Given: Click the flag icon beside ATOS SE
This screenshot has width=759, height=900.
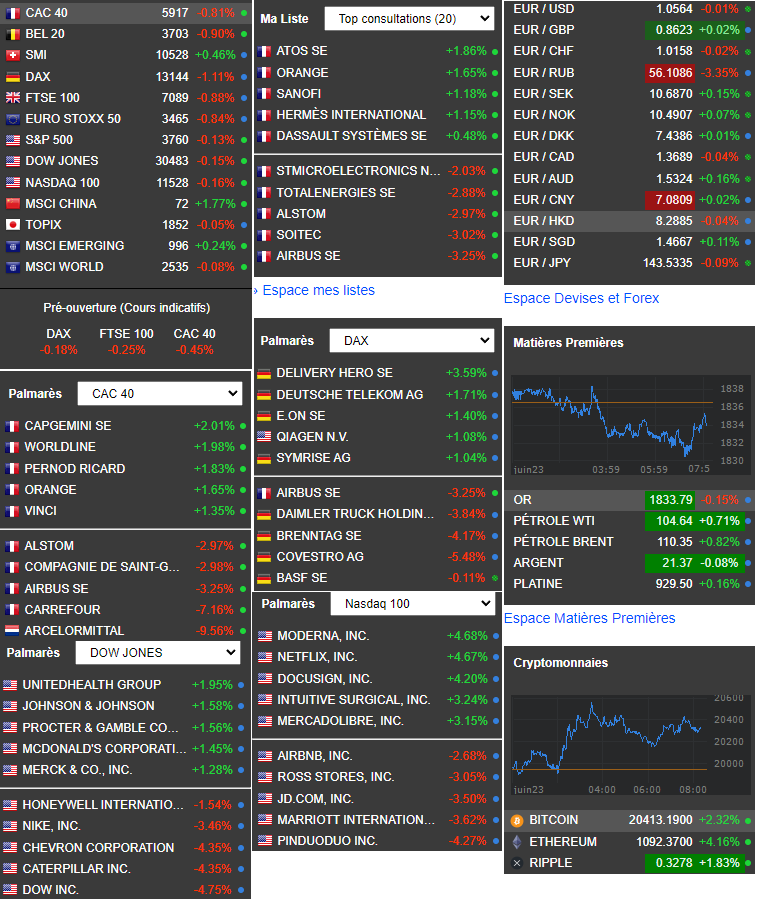Looking at the screenshot, I should pyautogui.click(x=264, y=51).
